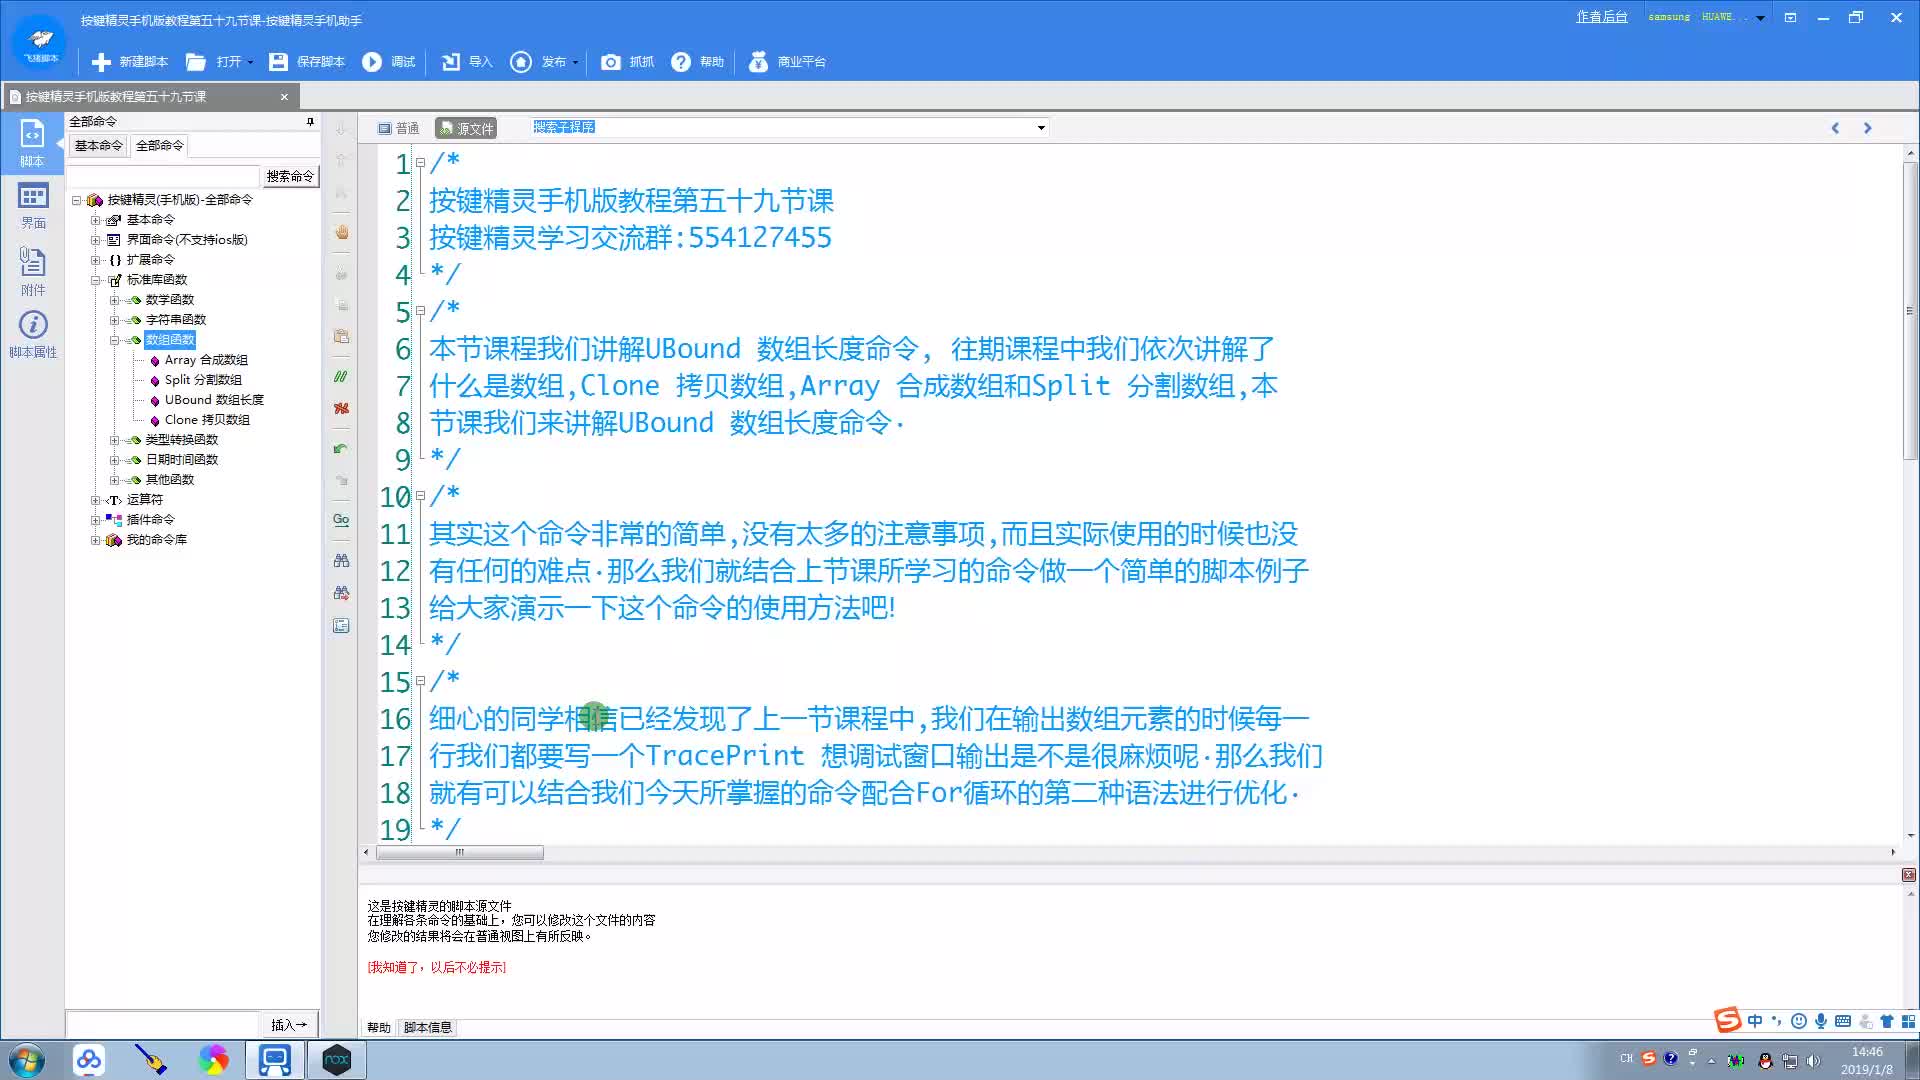This screenshot has width=1920, height=1080.
Task: Switch to 全部命令 tab
Action: [160, 146]
